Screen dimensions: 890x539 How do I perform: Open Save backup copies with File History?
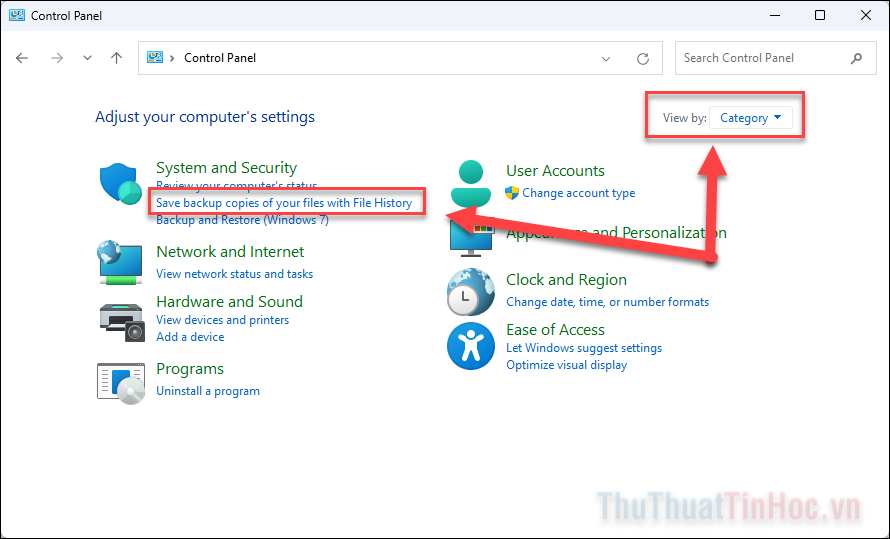tap(284, 203)
